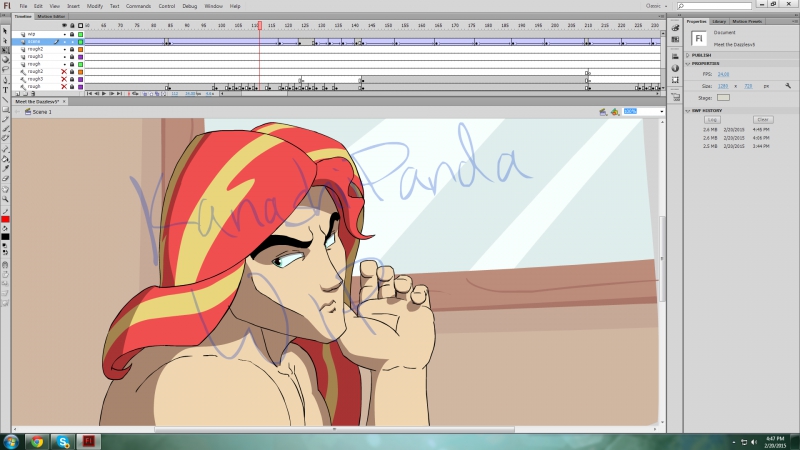The width and height of the screenshot is (800, 450).
Task: Open the red stroke color swatch
Action: click(x=5, y=220)
